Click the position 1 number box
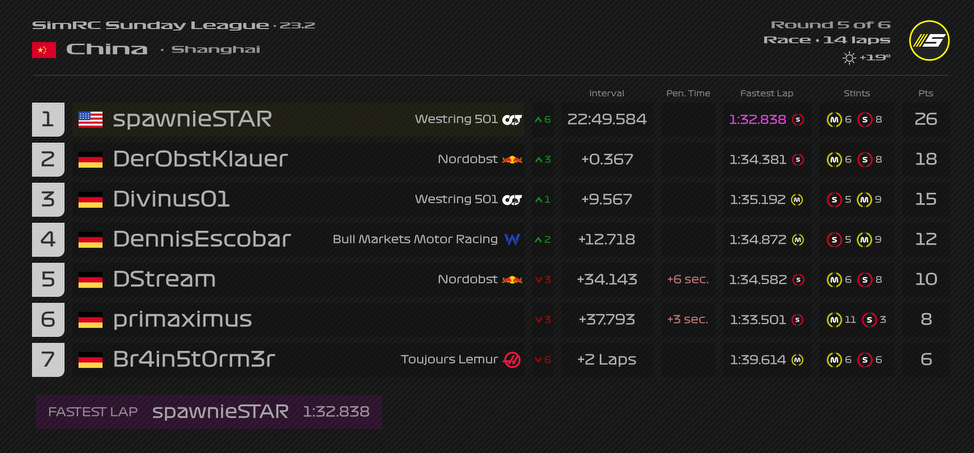Viewport: 974px width, 453px height. coord(48,120)
